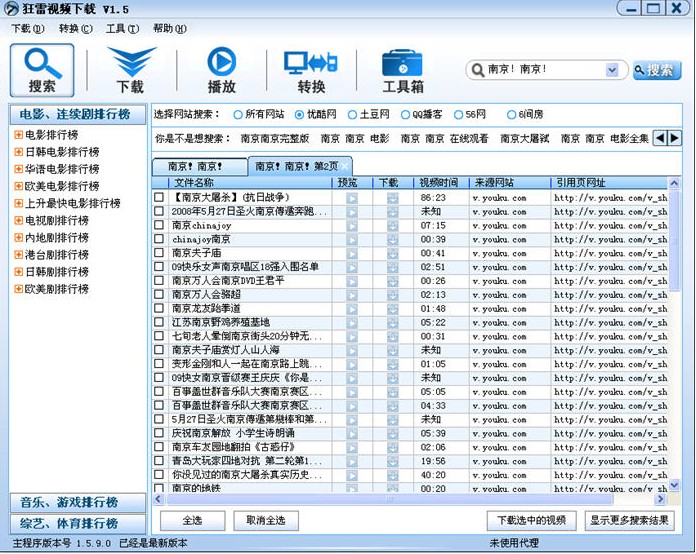Close the 南京!南京! 第2页 tab

pos(345,166)
